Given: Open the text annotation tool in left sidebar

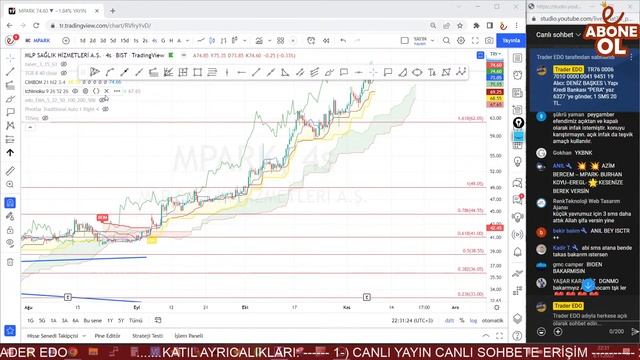Looking at the screenshot, I should 10,112.
